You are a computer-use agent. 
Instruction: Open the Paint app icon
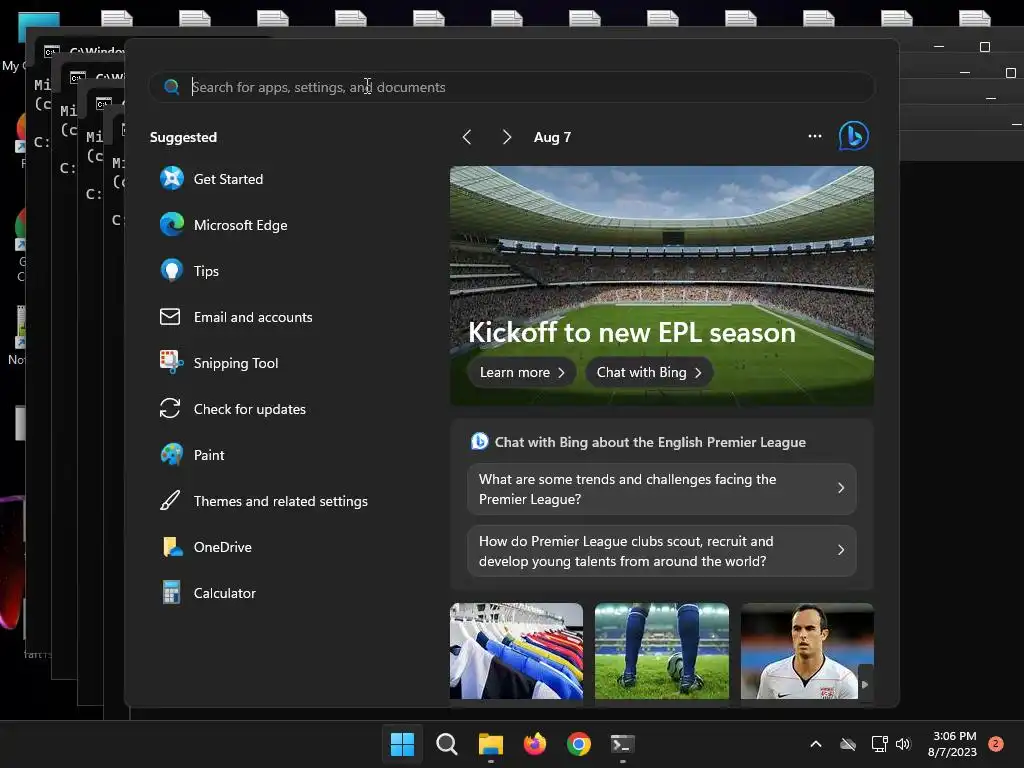click(x=172, y=455)
